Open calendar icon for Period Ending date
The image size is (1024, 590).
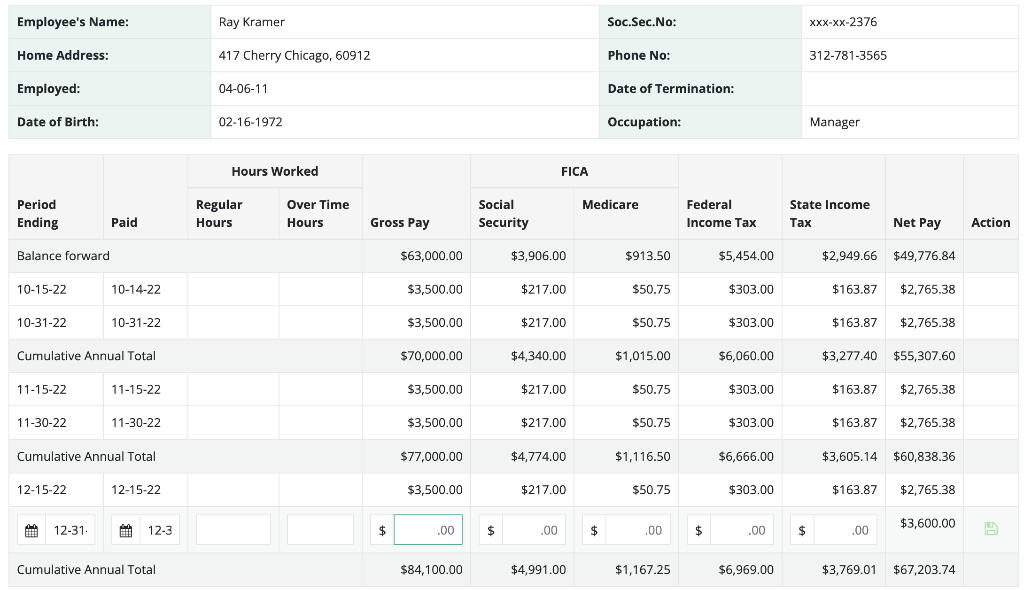(31, 531)
